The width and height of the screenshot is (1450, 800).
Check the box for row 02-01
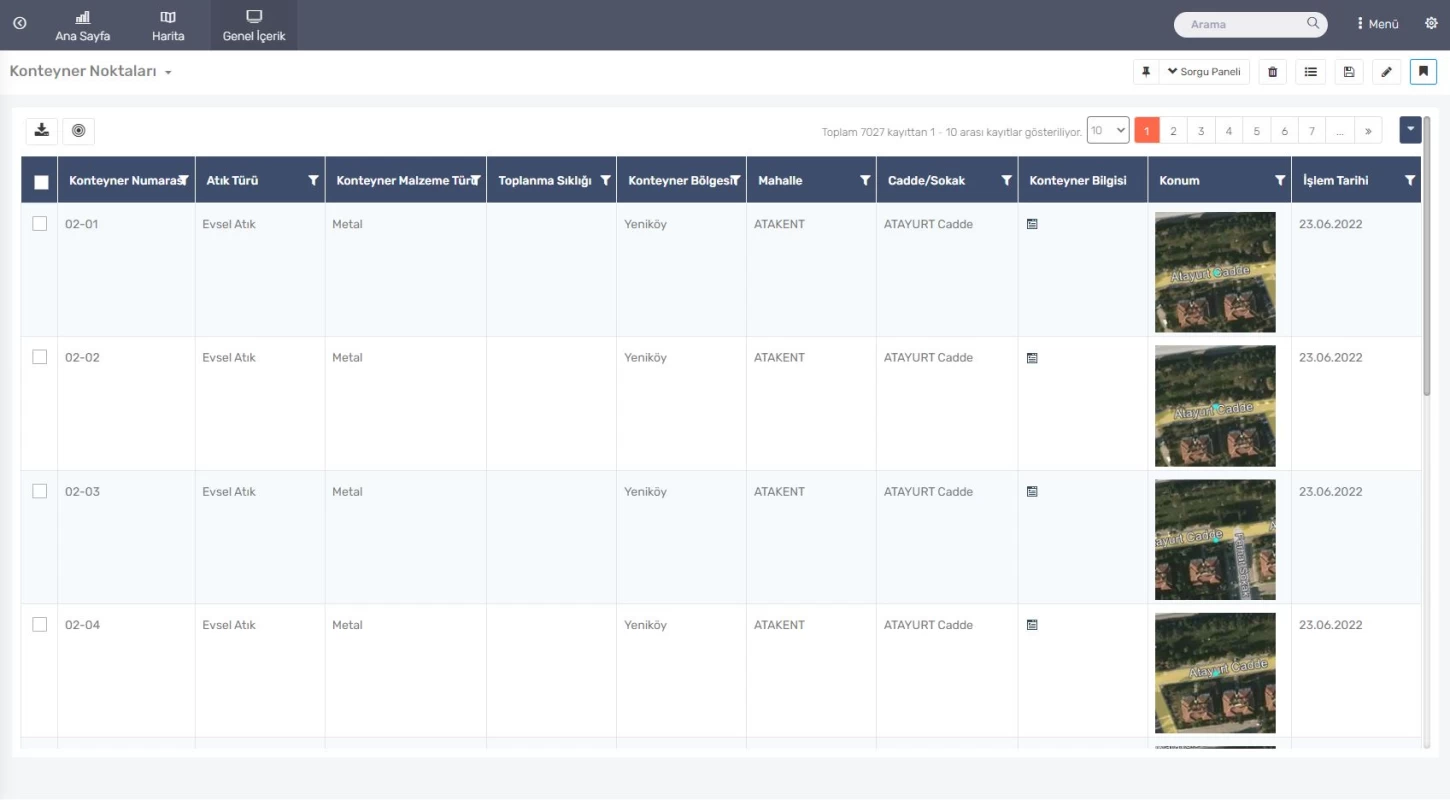point(40,224)
